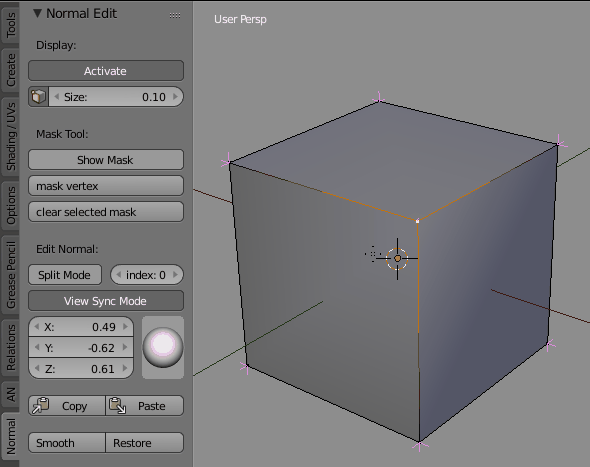Click the Show Mask button
Image resolution: width=590 pixels, height=467 pixels.
[x=106, y=160]
